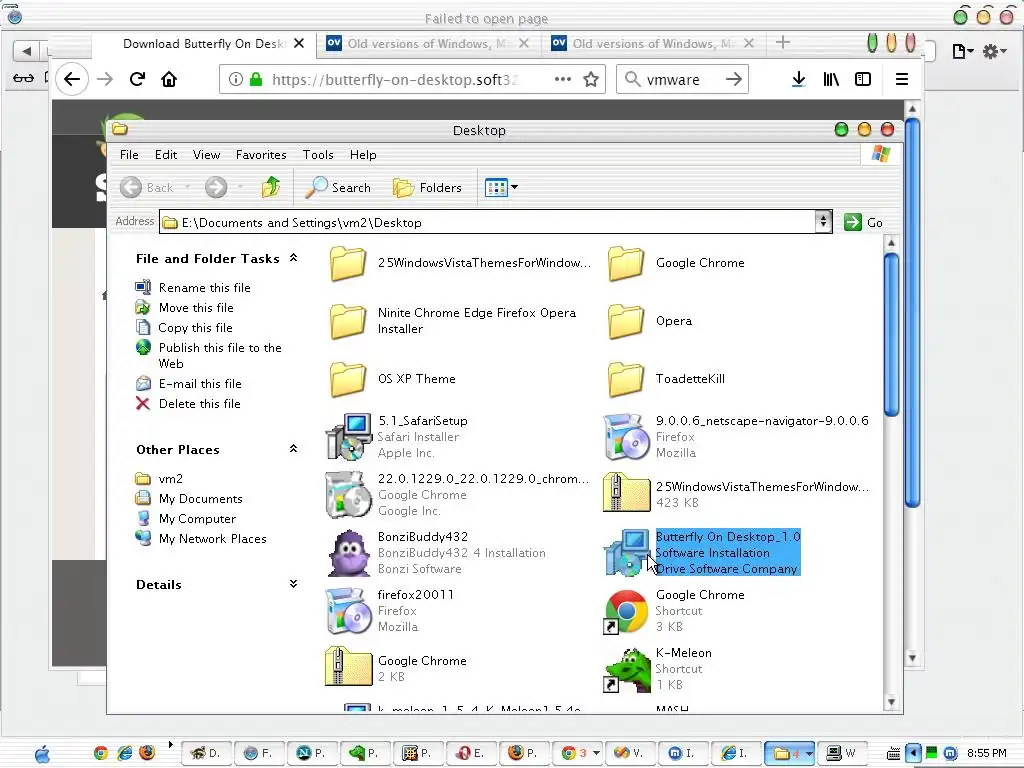Select the 25WindowsVistaThemes zip file, 423 KB
This screenshot has width=1024, height=768.
[x=627, y=492]
